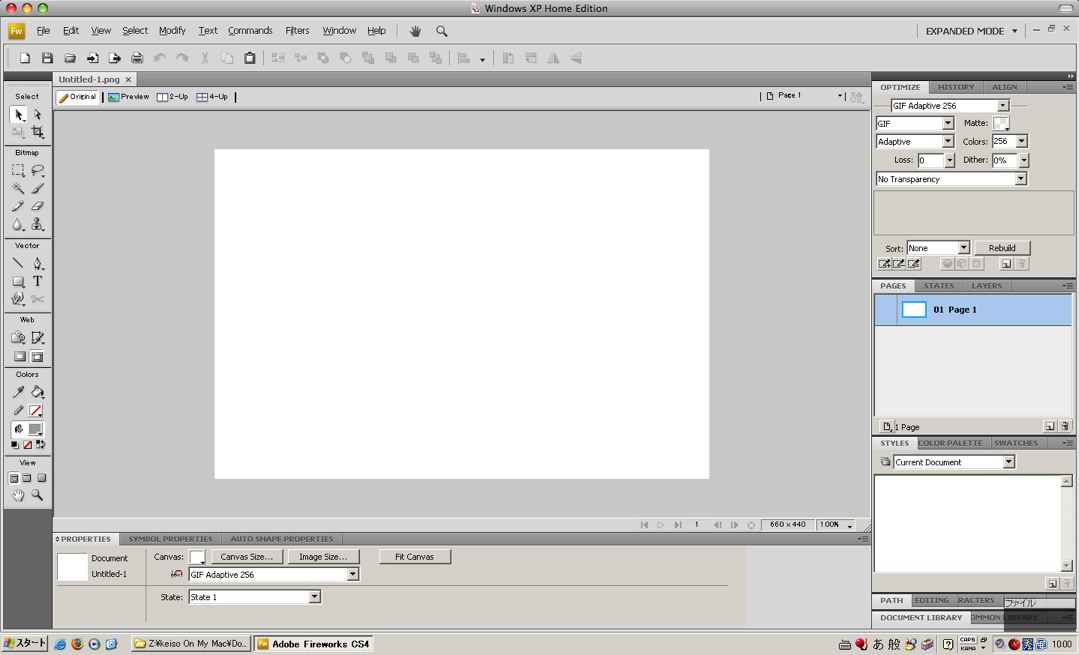Choose the Lasso tool
The width and height of the screenshot is (1079, 655).
[37, 171]
